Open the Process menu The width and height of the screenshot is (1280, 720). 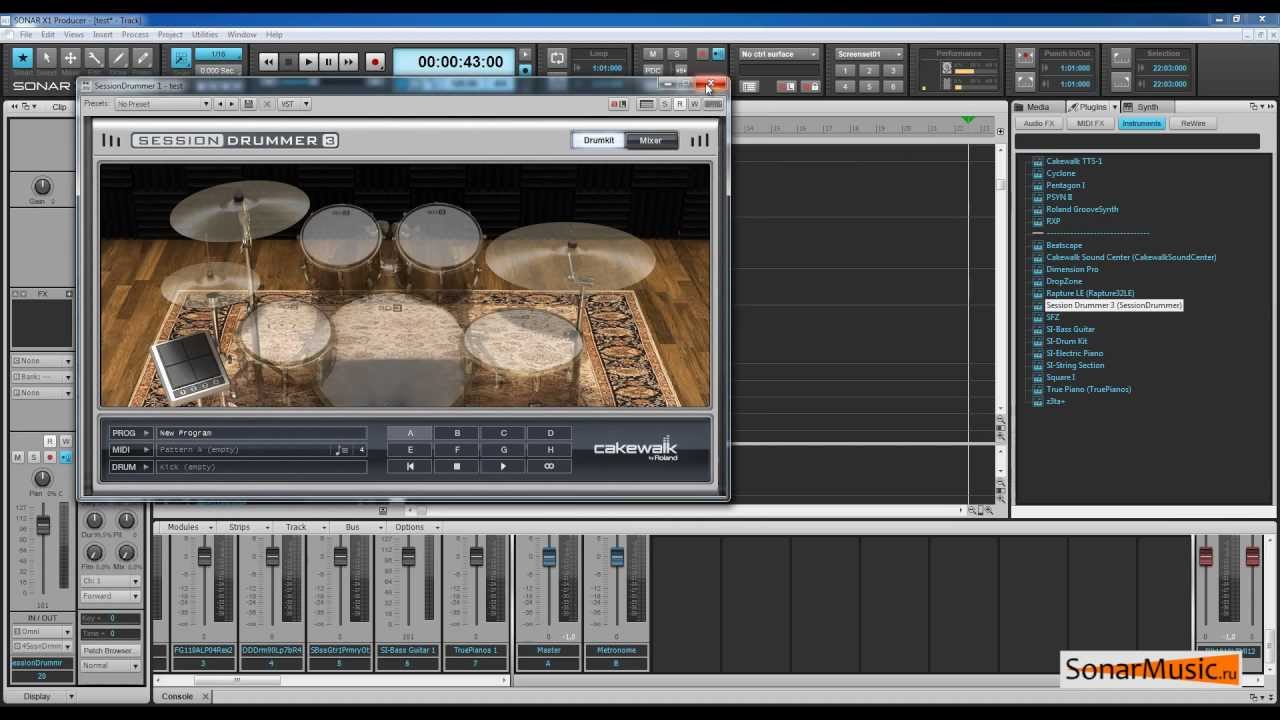click(135, 35)
